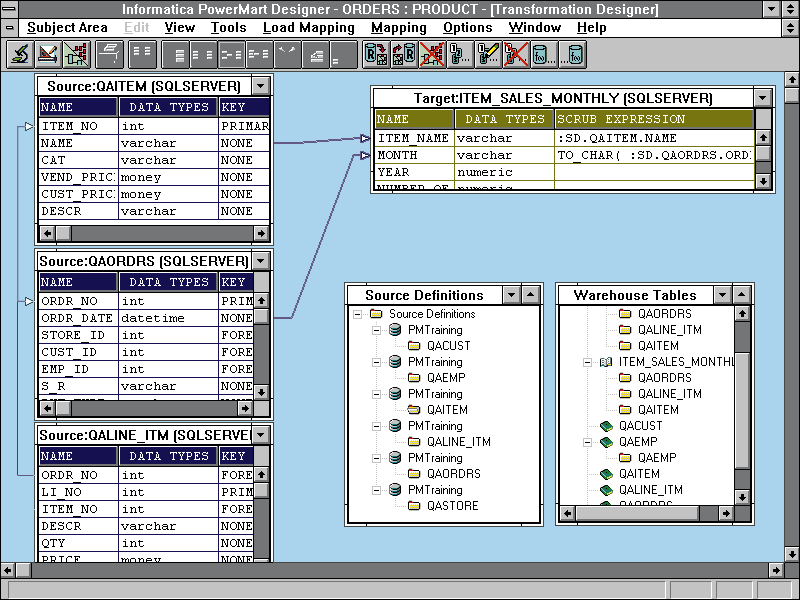The width and height of the screenshot is (800, 600).
Task: Click the gray double-list layout icon
Action: [x=203, y=54]
